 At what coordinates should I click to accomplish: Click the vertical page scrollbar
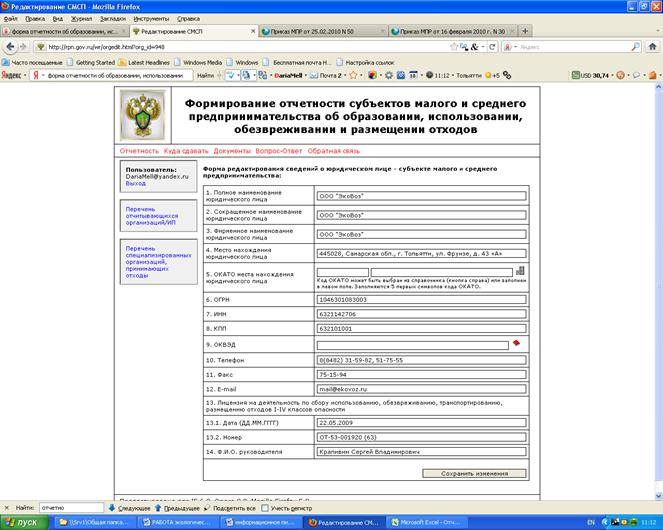tap(658, 291)
